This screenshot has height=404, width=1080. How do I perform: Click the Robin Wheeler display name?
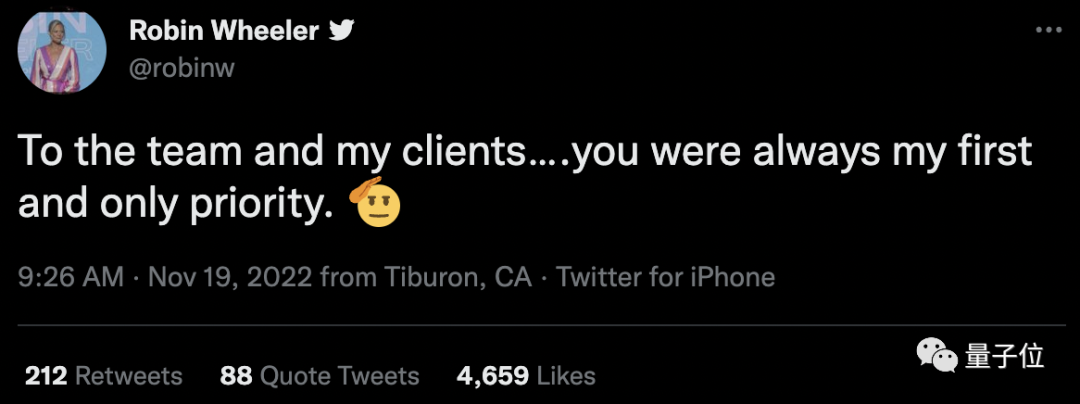[x=223, y=30]
